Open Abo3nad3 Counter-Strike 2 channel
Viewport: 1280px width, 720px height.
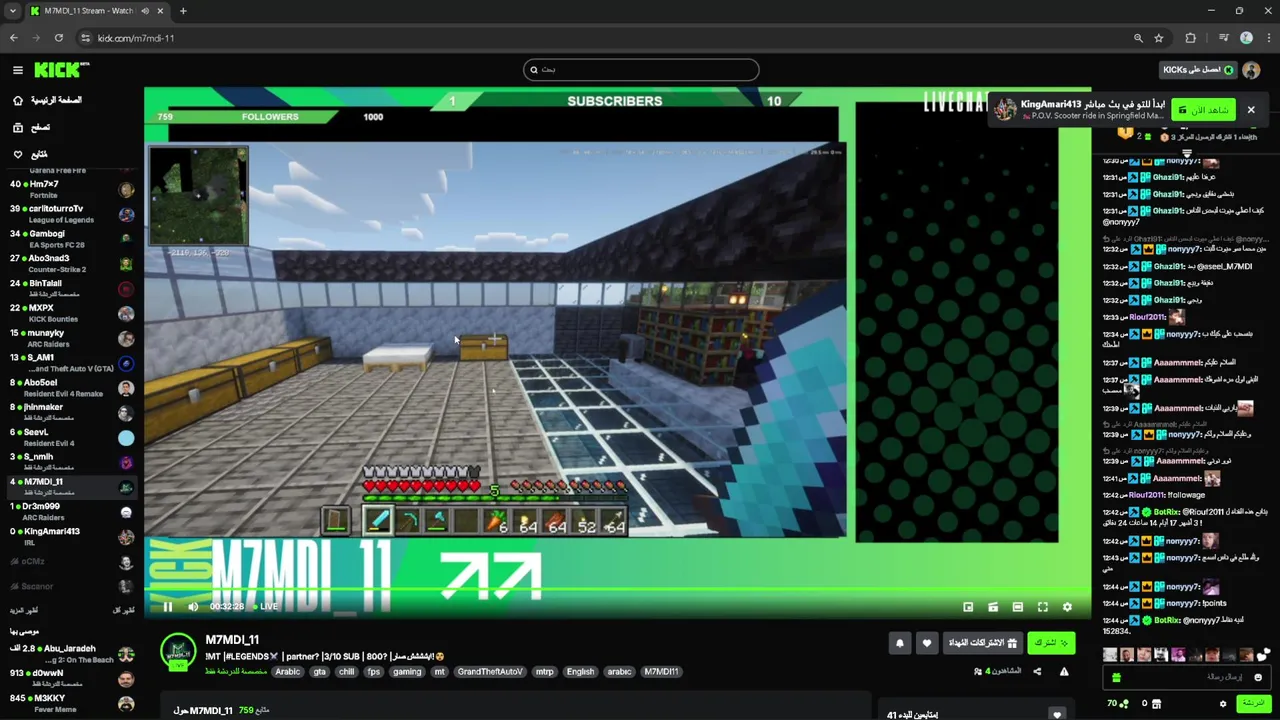pos(70,264)
